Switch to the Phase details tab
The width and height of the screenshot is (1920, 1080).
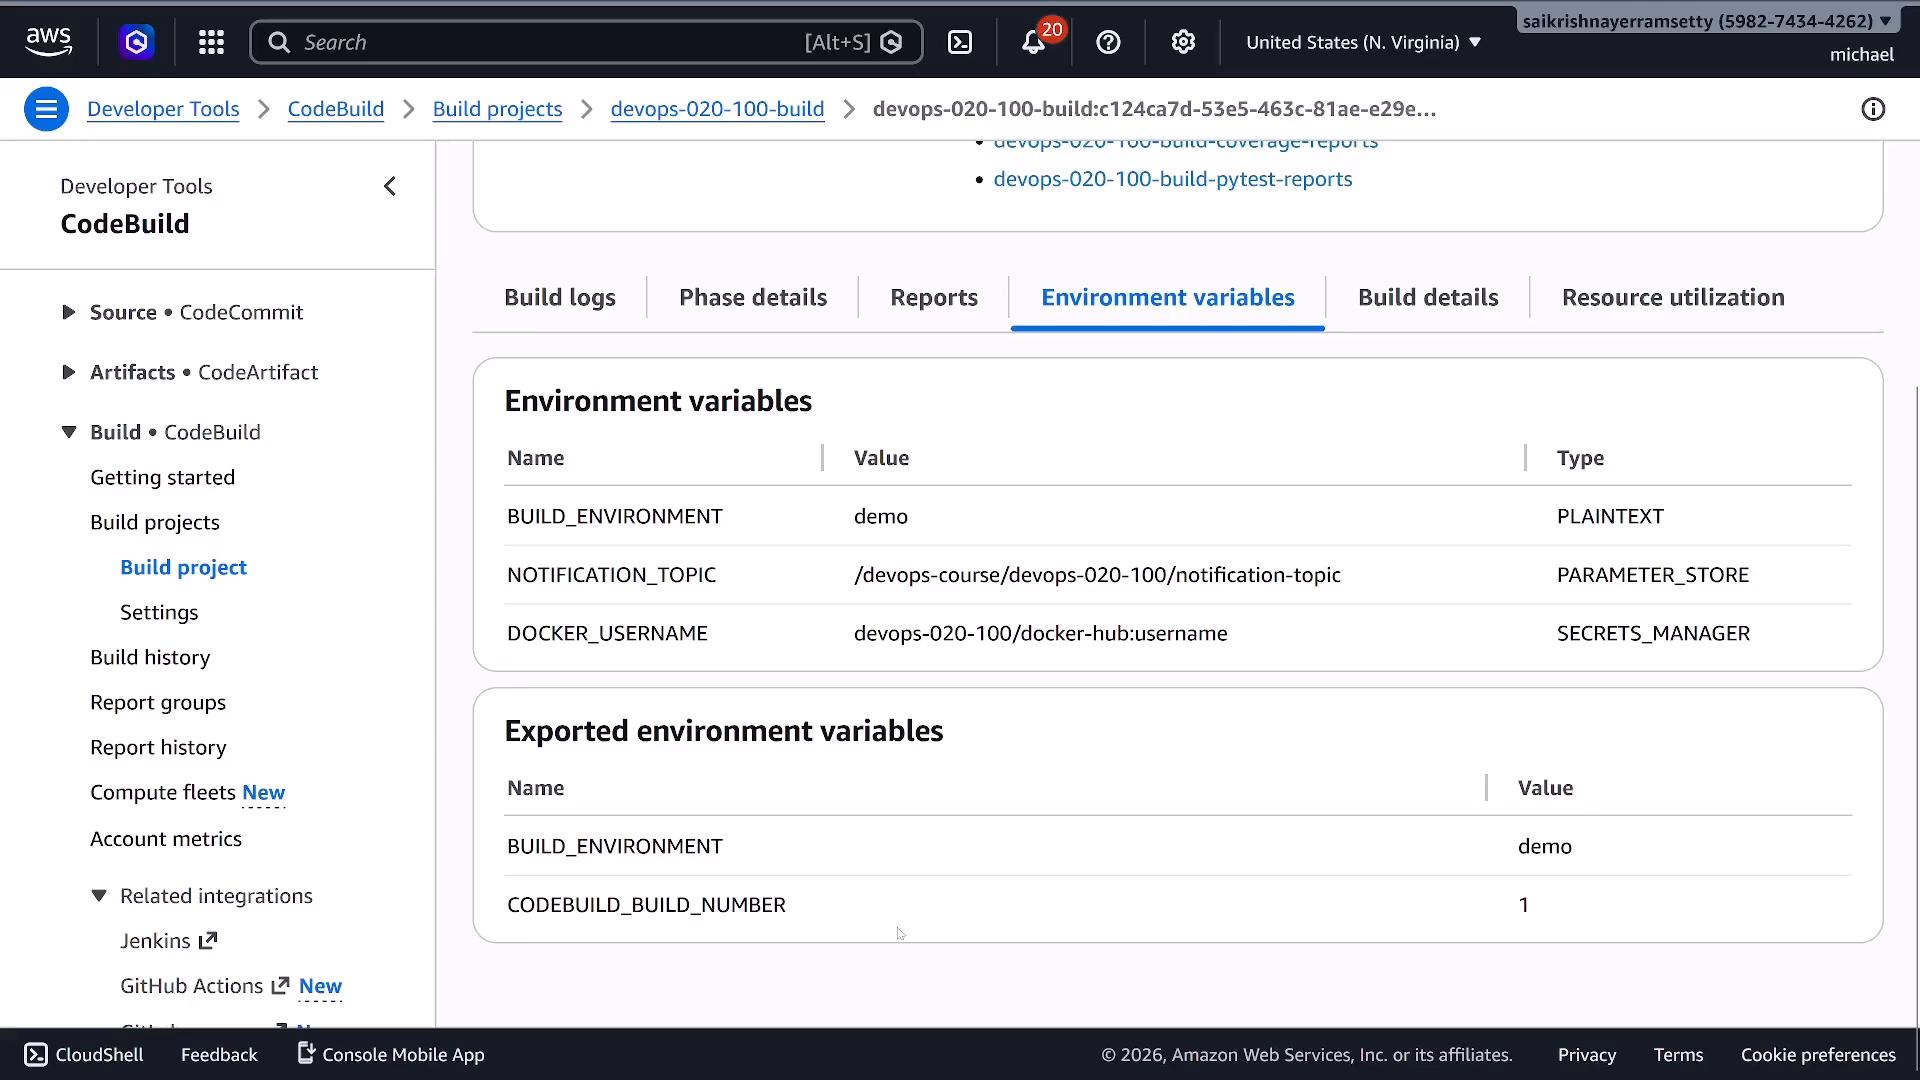coord(753,298)
